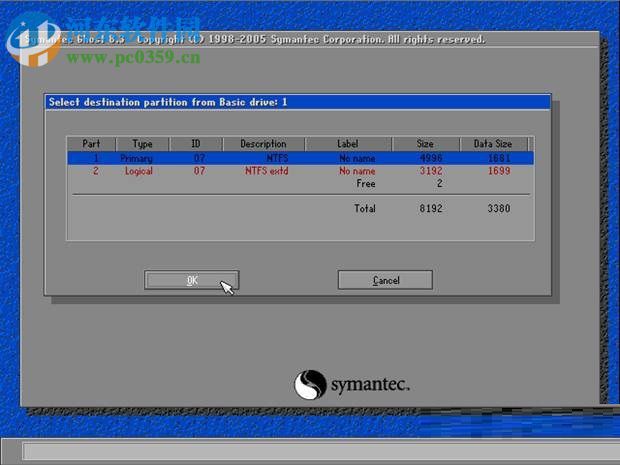Viewport: 620px width, 465px height.
Task: Click the Size column header
Action: [425, 144]
